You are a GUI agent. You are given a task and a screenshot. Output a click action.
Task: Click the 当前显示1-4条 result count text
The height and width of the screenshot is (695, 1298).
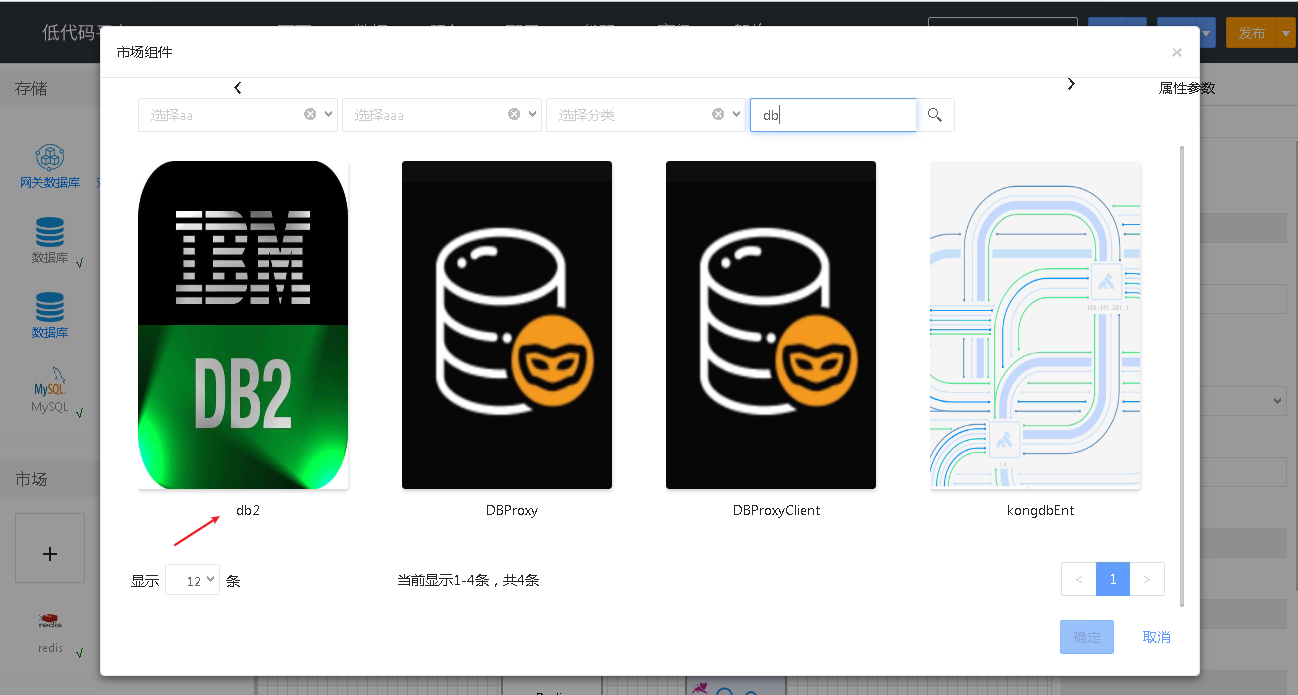tap(468, 580)
